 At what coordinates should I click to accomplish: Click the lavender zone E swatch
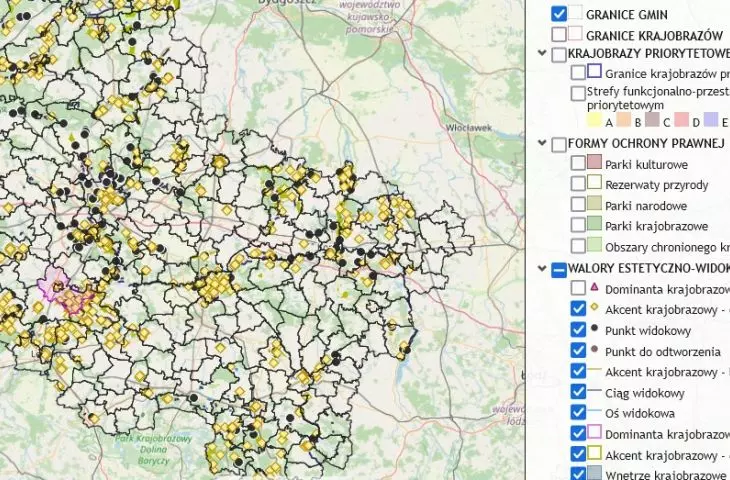pyautogui.click(x=710, y=120)
